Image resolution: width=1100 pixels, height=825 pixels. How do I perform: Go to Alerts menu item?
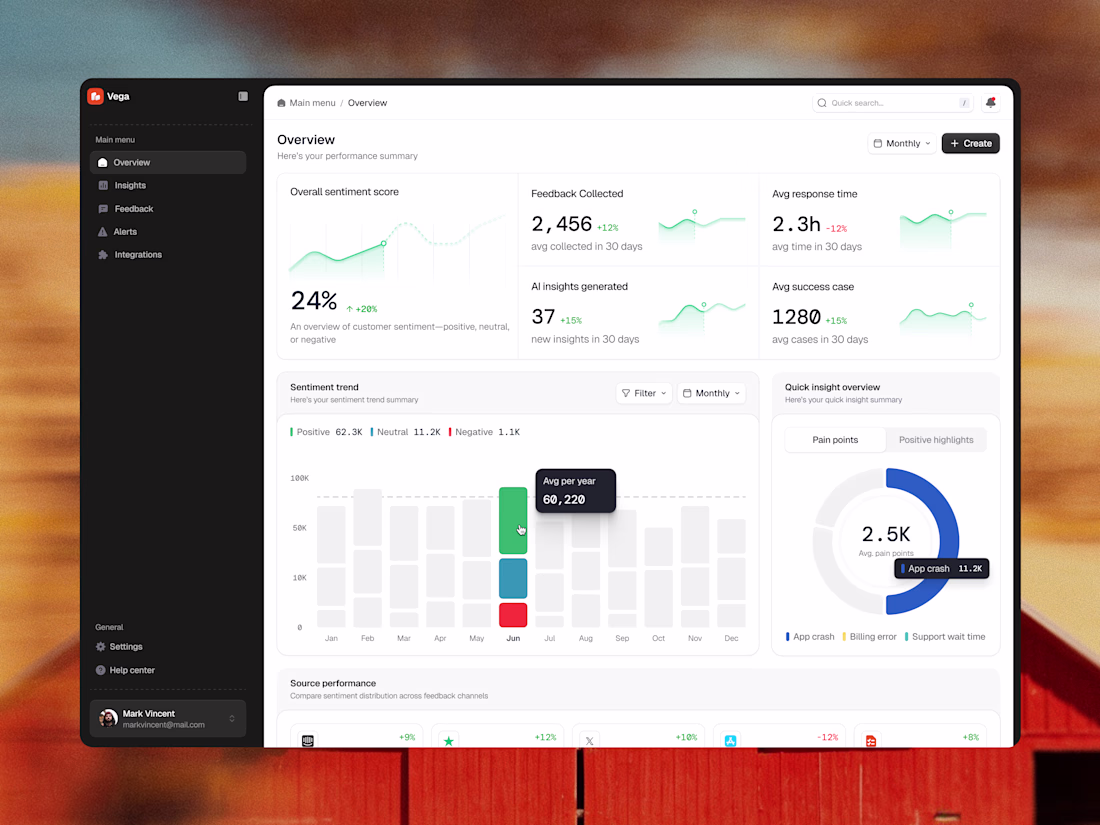[x=168, y=232]
